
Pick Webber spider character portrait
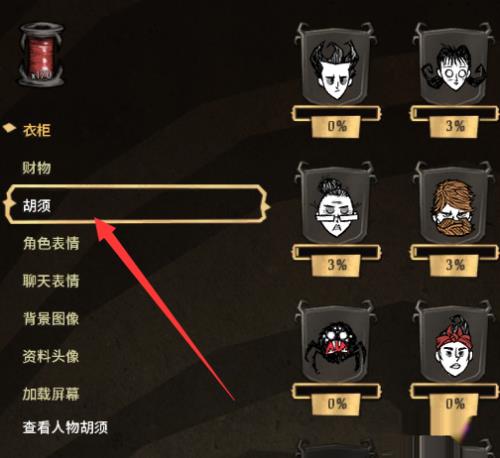point(335,342)
